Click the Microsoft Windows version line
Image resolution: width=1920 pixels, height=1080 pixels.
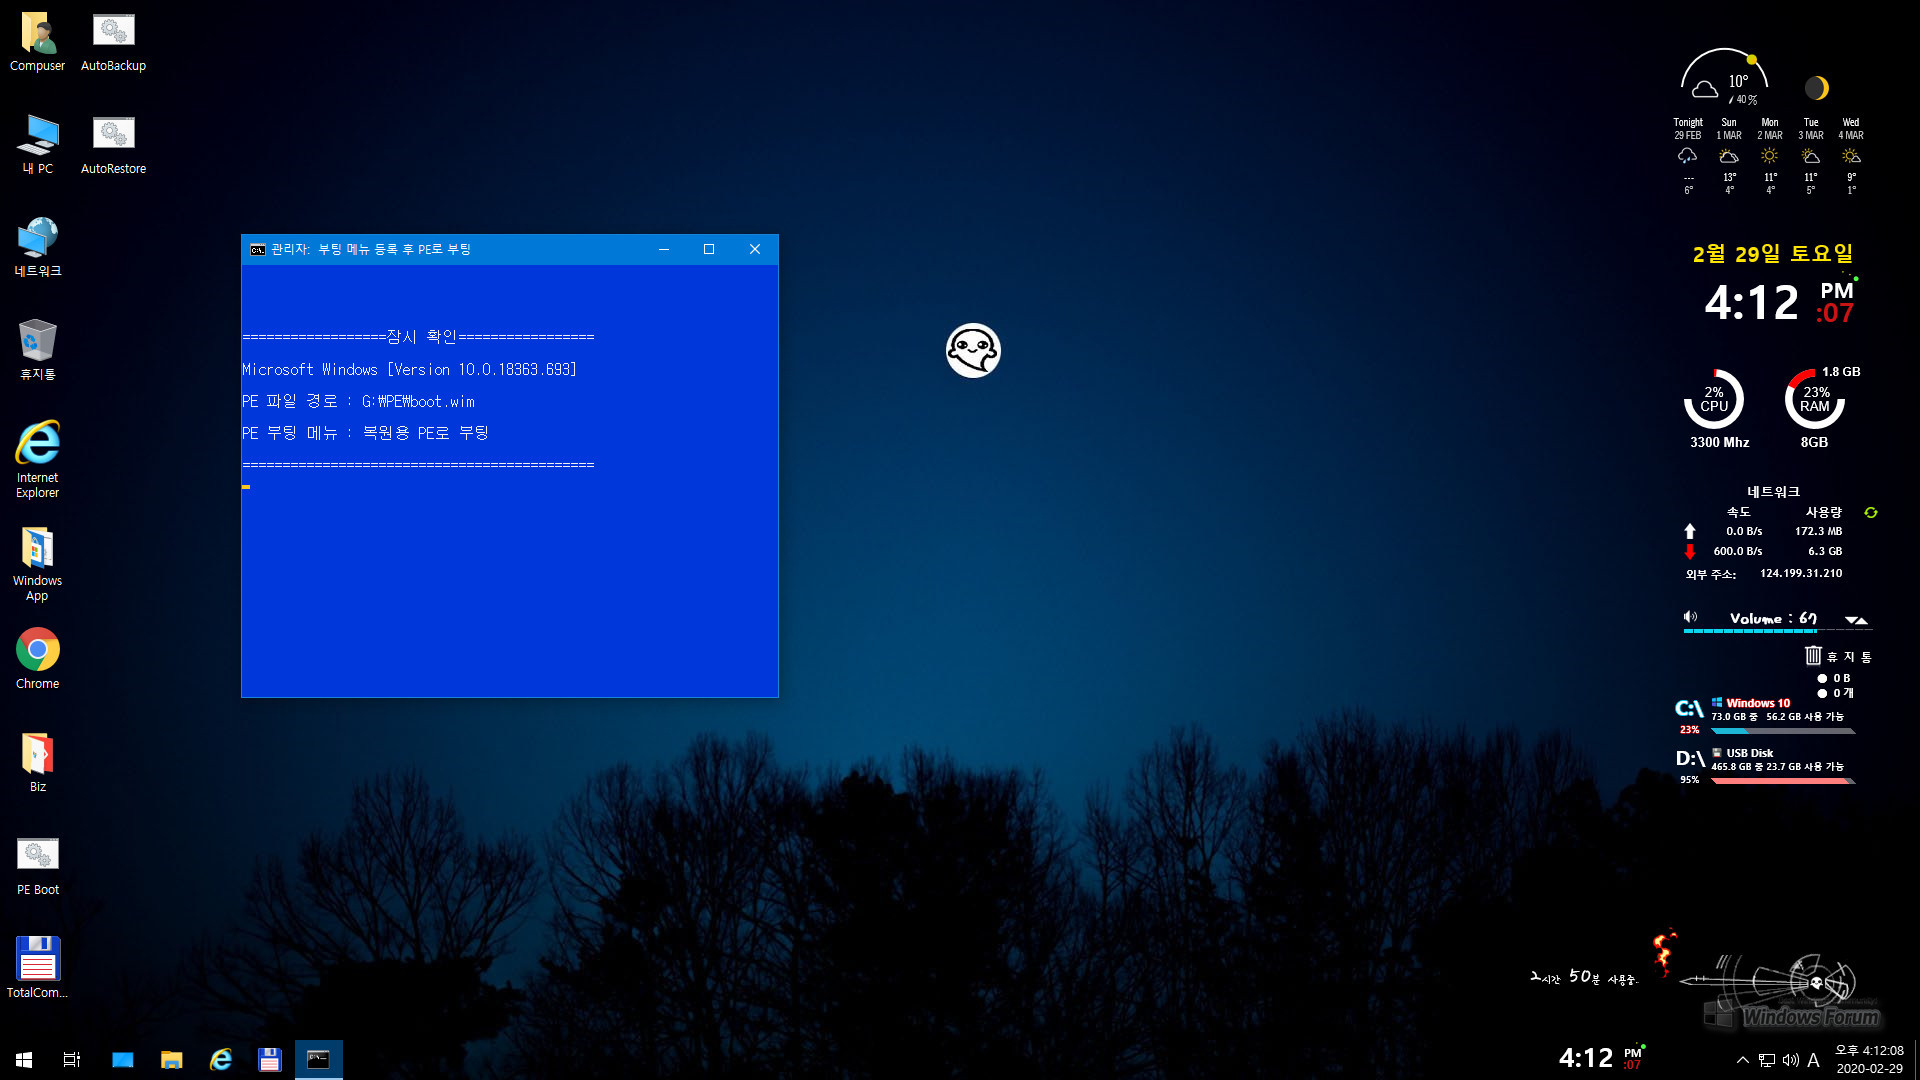[x=409, y=369]
